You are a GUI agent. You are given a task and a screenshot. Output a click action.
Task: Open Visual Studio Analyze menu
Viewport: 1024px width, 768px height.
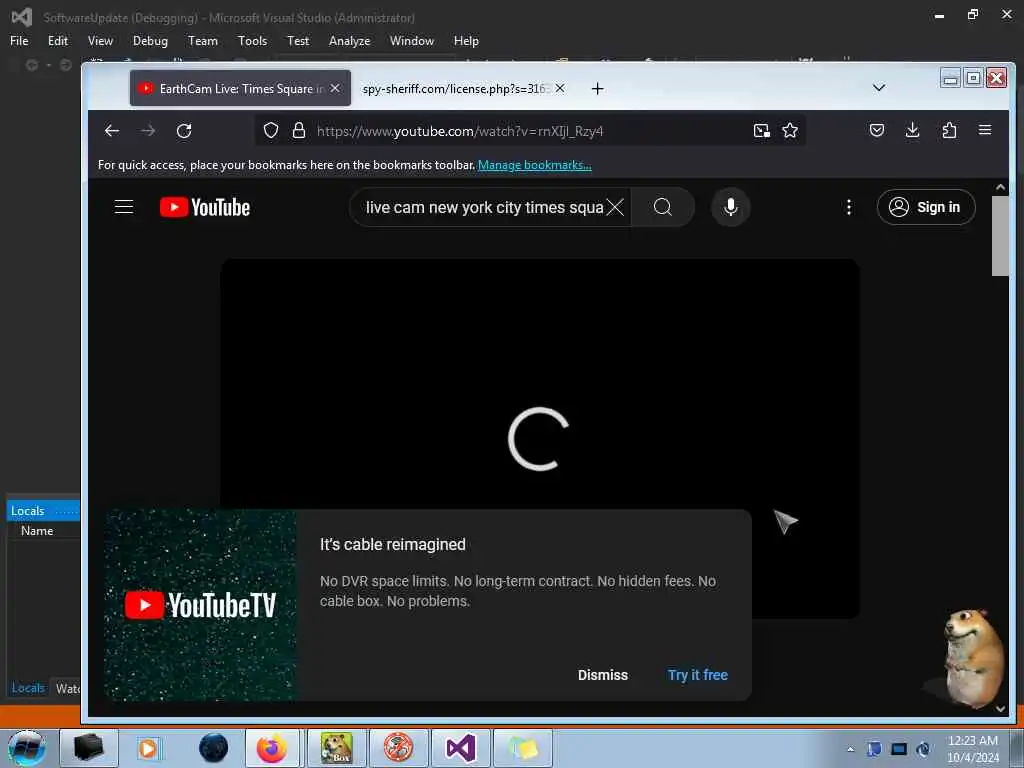point(349,40)
